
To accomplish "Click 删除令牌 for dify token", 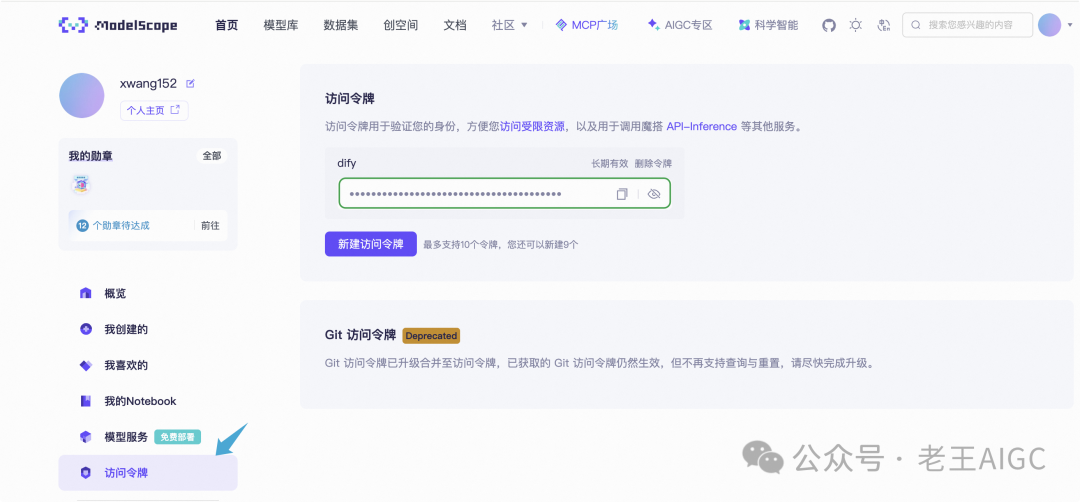I will coord(654,164).
